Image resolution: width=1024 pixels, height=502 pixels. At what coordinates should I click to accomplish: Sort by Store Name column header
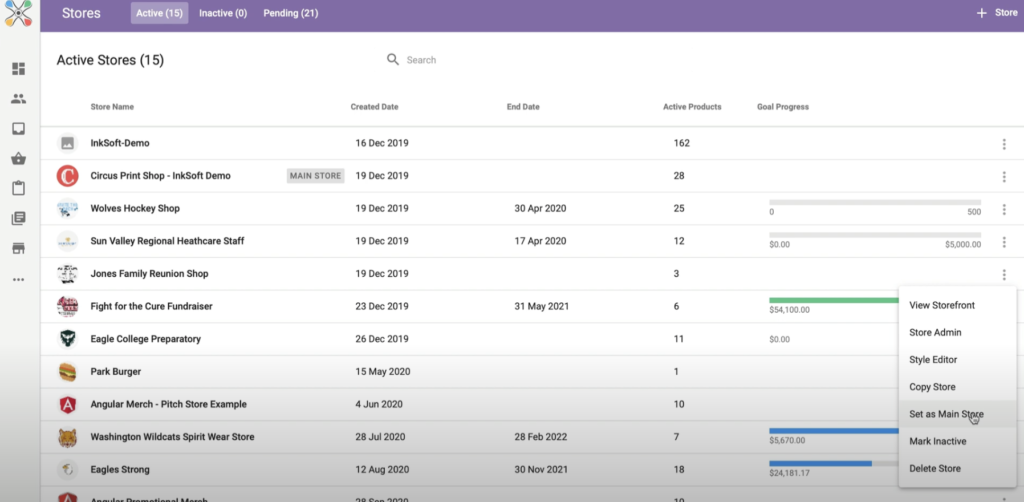coord(112,107)
